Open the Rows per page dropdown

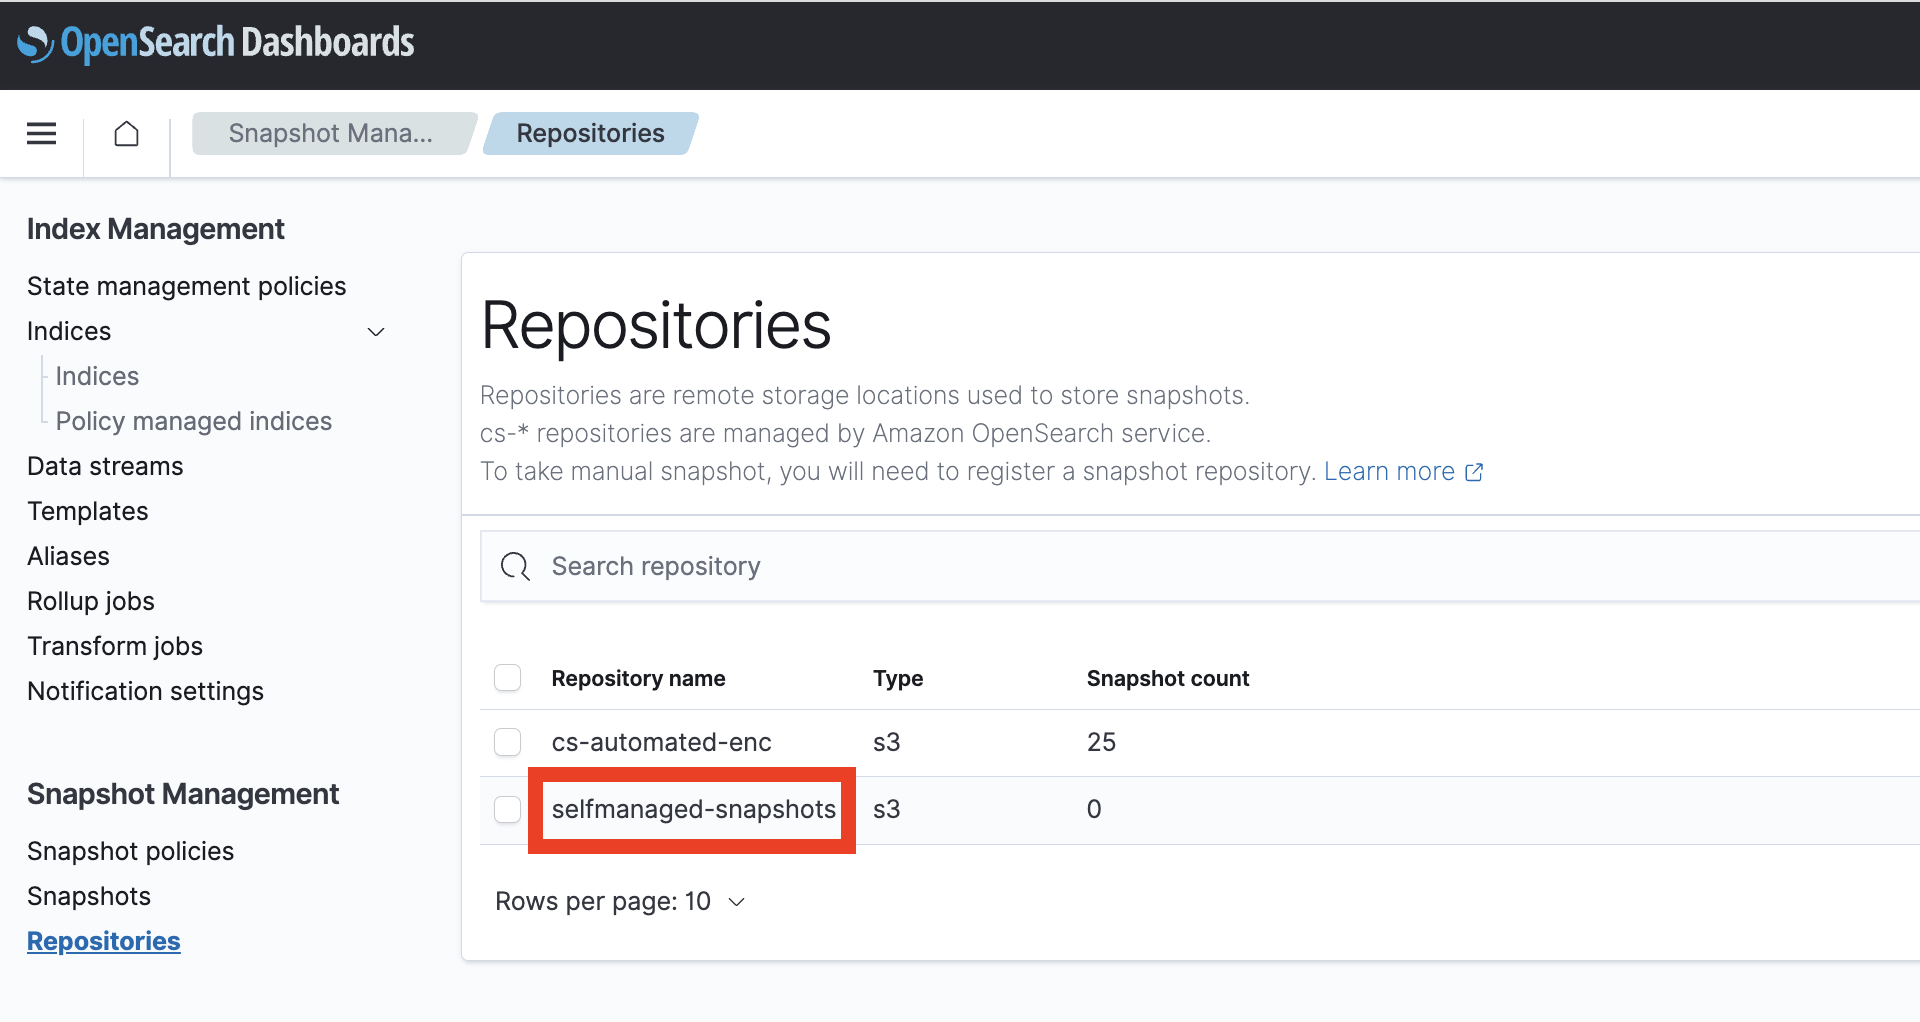[x=620, y=901]
